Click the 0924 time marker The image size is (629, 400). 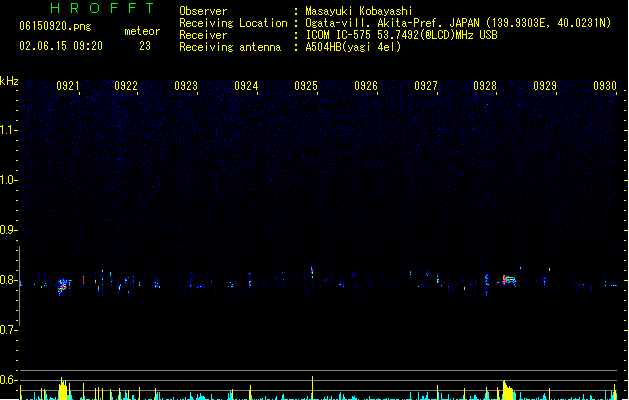[x=246, y=86]
